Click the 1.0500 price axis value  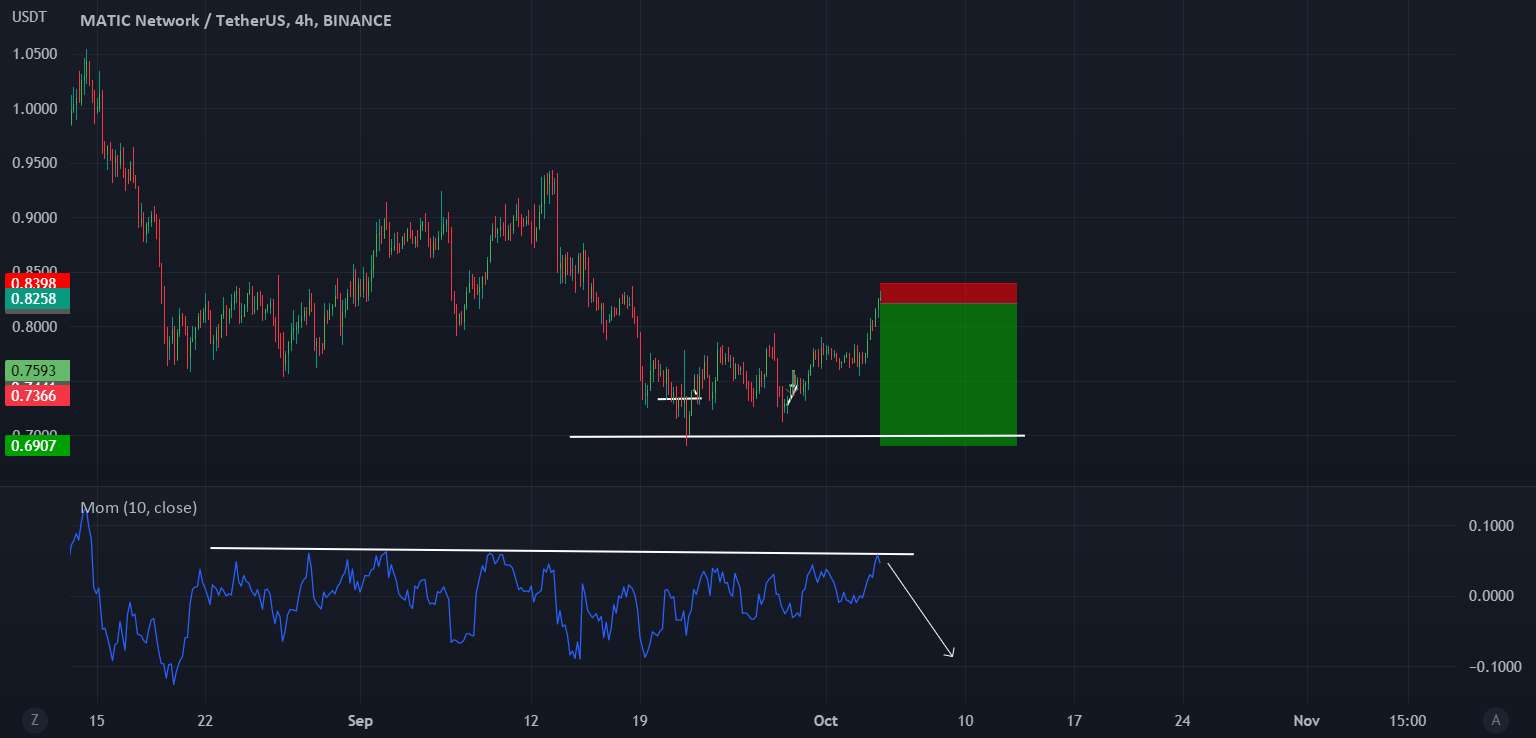[35, 54]
